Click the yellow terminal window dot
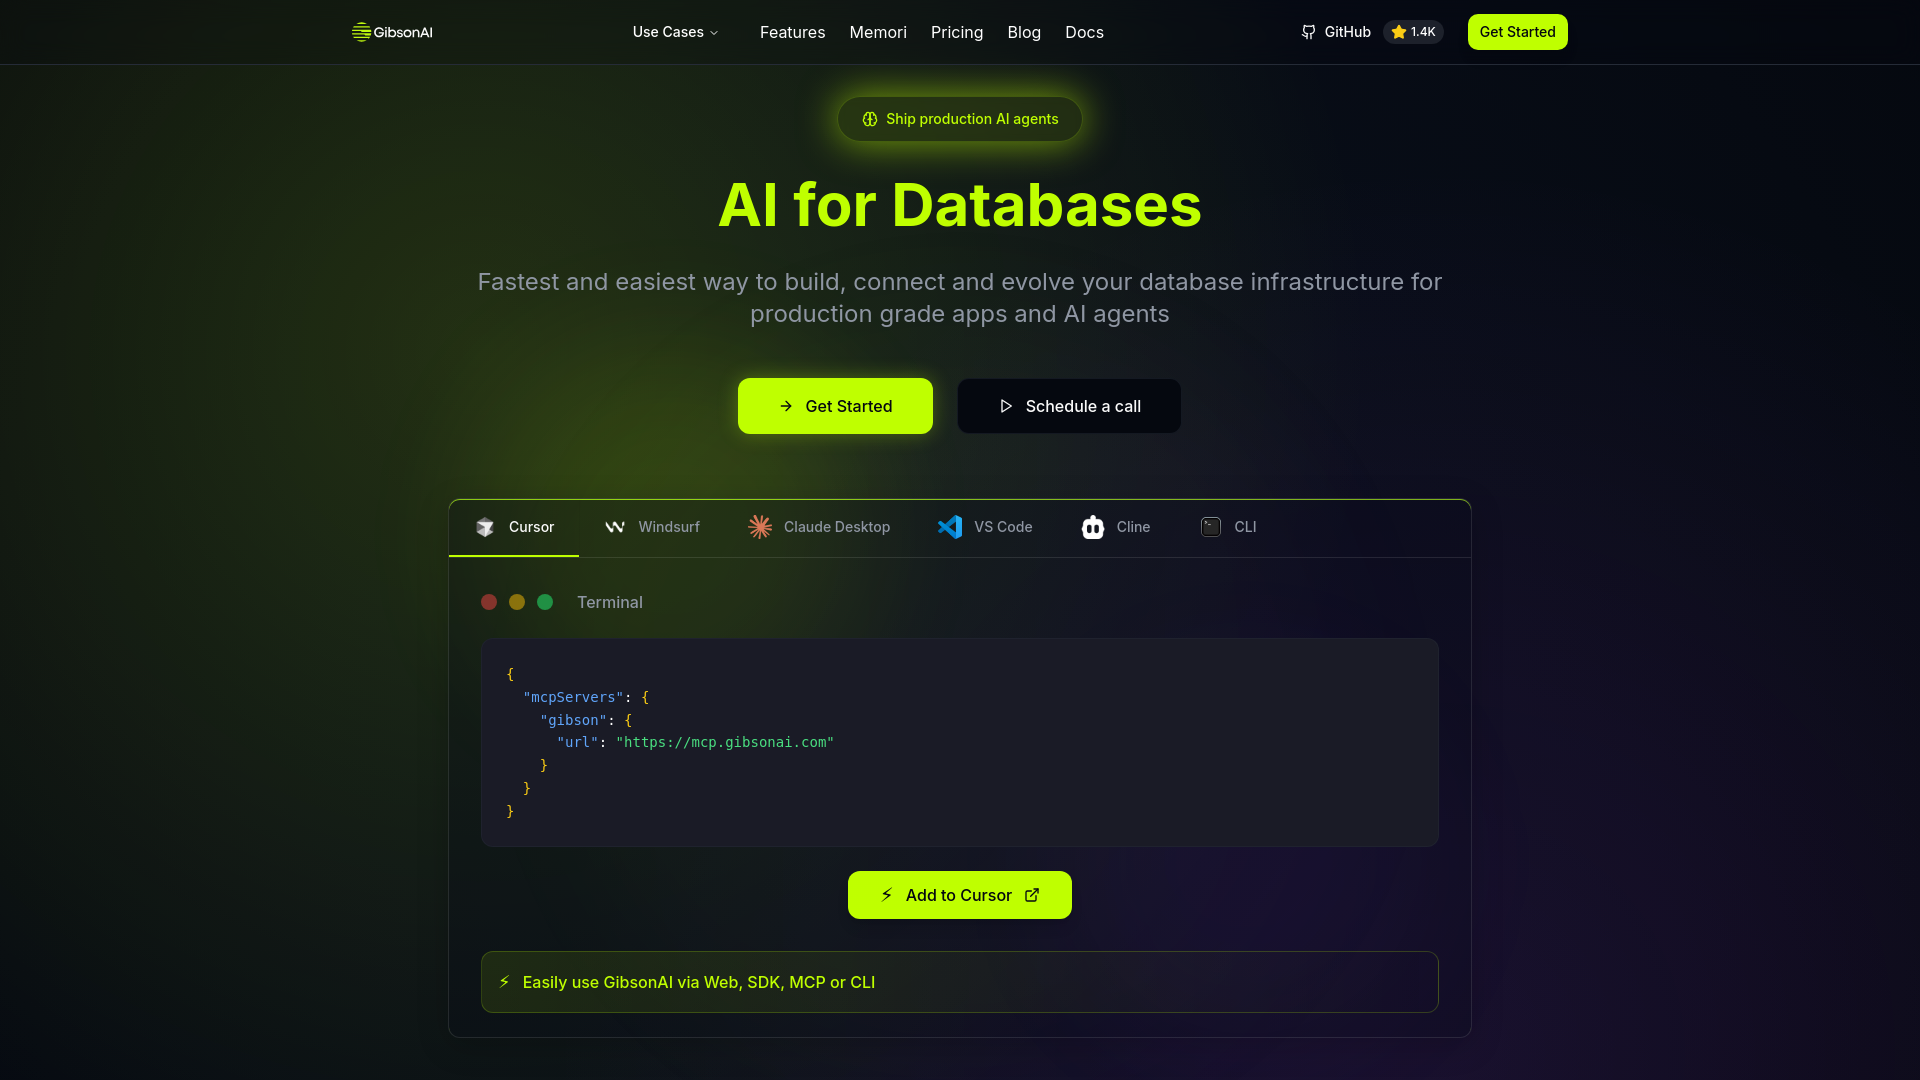Image resolution: width=1920 pixels, height=1080 pixels. tap(517, 601)
